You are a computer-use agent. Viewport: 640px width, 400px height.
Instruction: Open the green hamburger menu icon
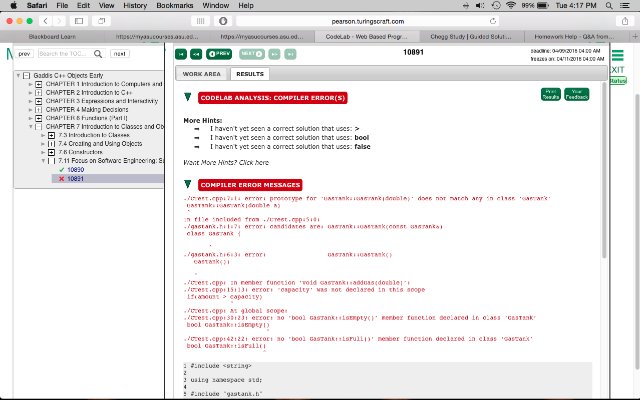tap(618, 55)
